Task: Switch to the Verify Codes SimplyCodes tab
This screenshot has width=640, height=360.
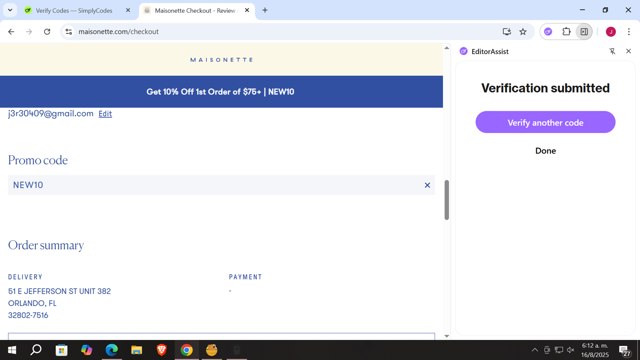Action: coord(73,11)
